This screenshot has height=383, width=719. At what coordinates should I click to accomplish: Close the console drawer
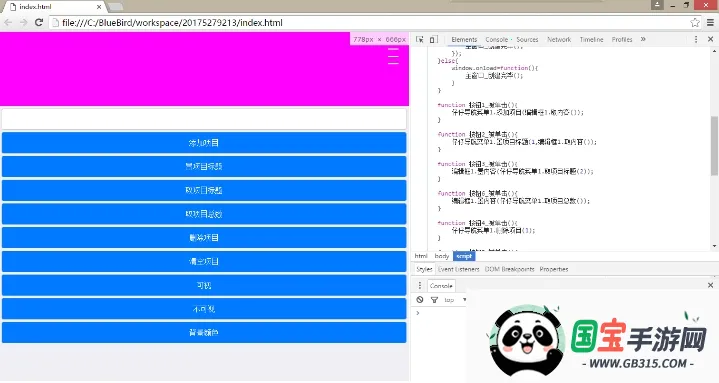pos(710,285)
